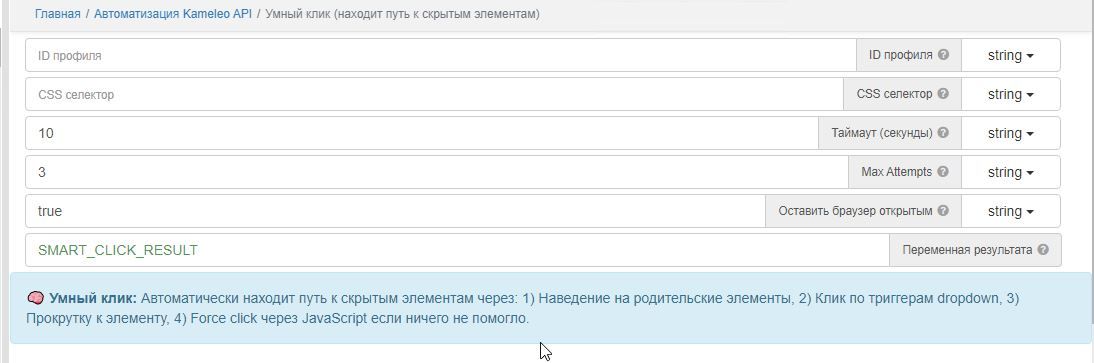The height and width of the screenshot is (363, 1094).
Task: Click the Умный клик breadcrumb text
Action: 403,14
